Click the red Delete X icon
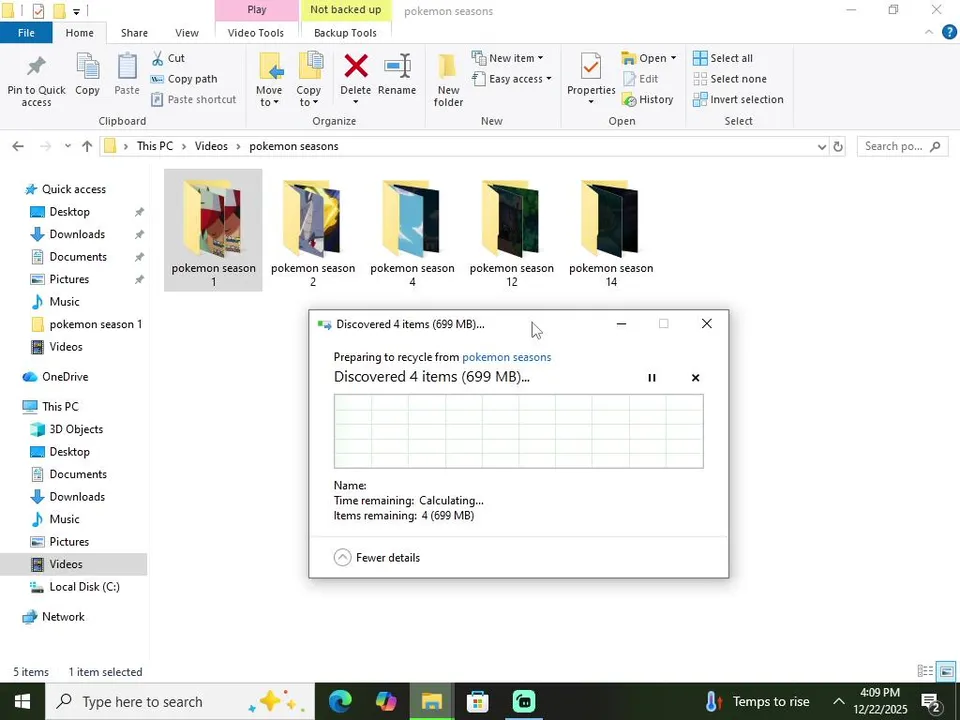Viewport: 960px width, 720px height. click(356, 66)
